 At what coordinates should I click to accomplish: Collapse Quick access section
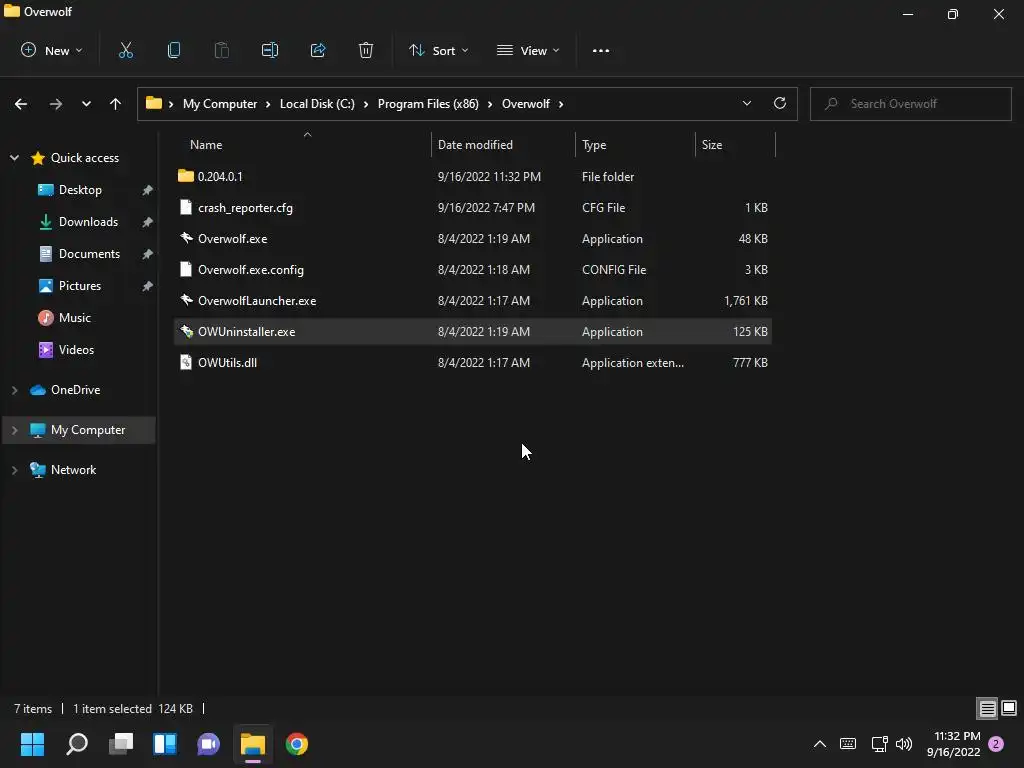14,157
